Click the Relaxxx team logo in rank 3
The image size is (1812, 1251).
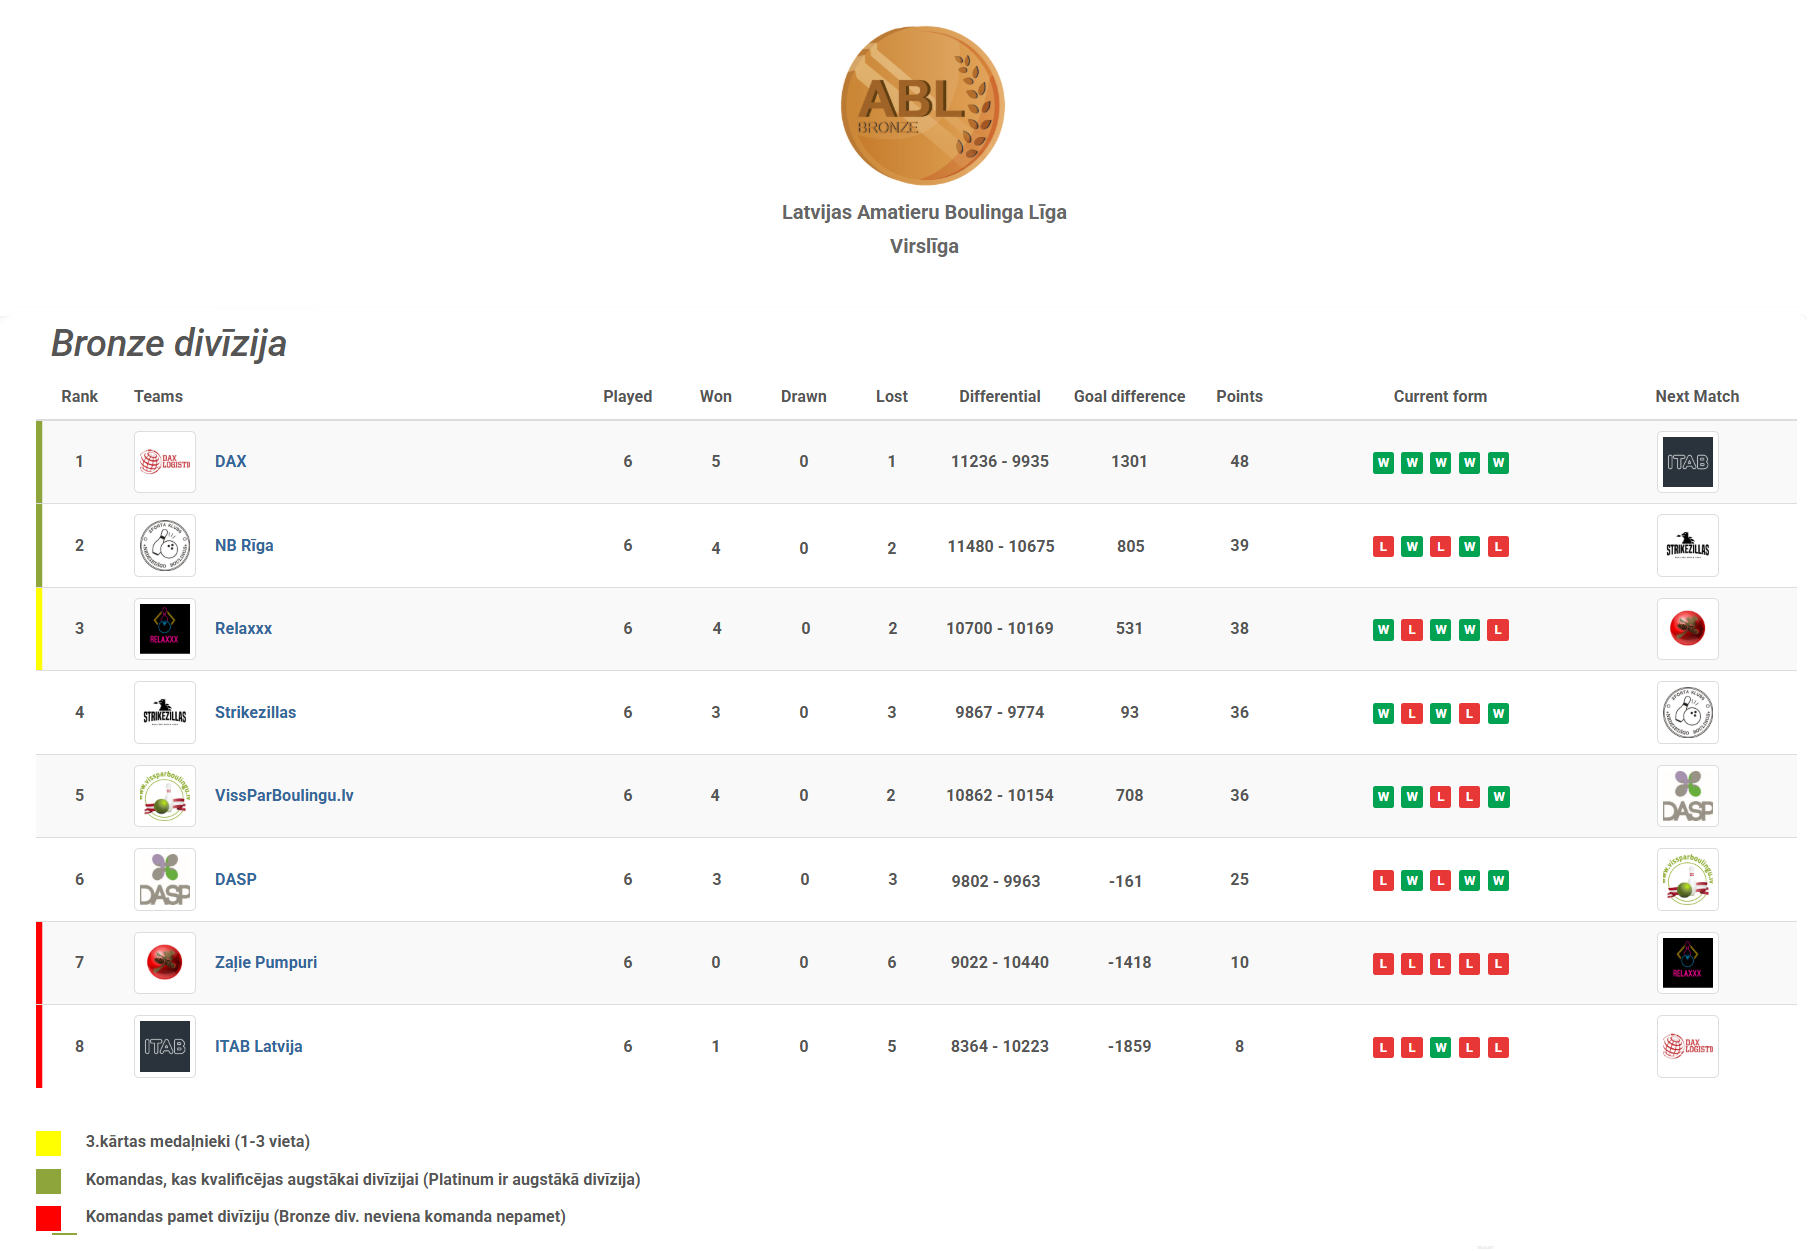tap(165, 629)
